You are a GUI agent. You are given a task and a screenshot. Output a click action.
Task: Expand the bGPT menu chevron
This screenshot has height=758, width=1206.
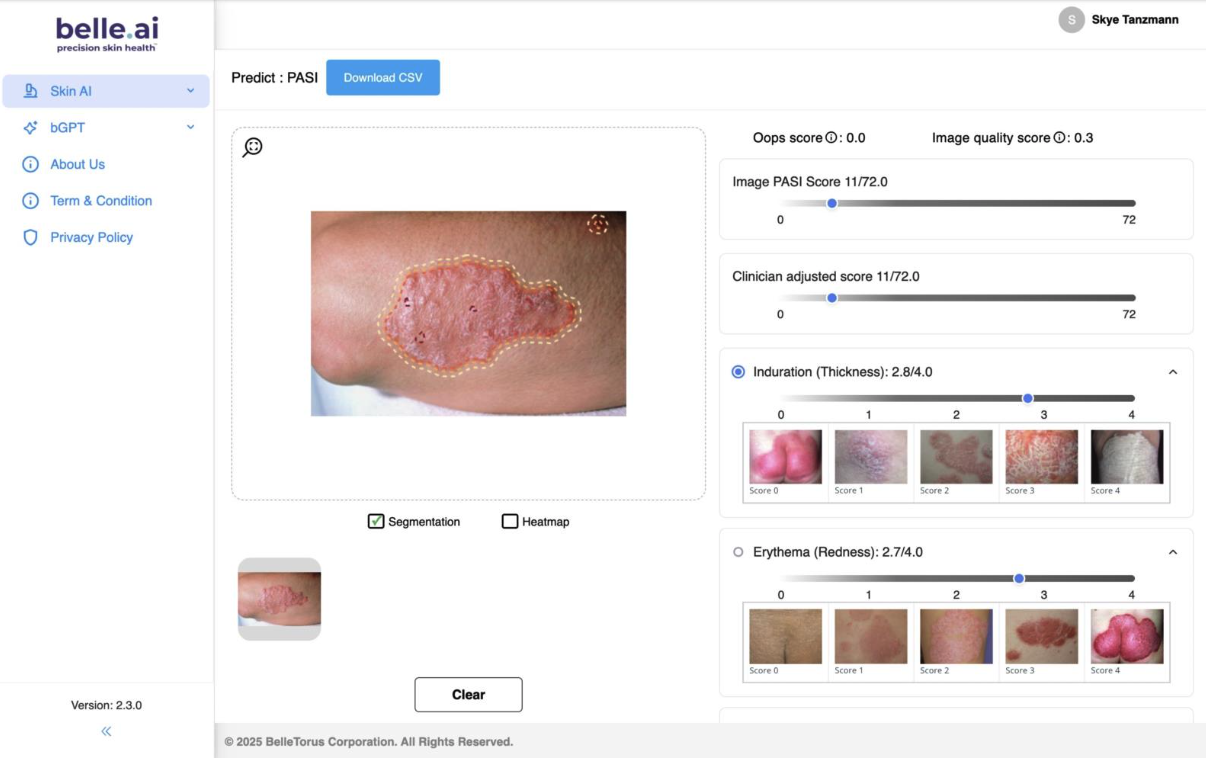(190, 128)
